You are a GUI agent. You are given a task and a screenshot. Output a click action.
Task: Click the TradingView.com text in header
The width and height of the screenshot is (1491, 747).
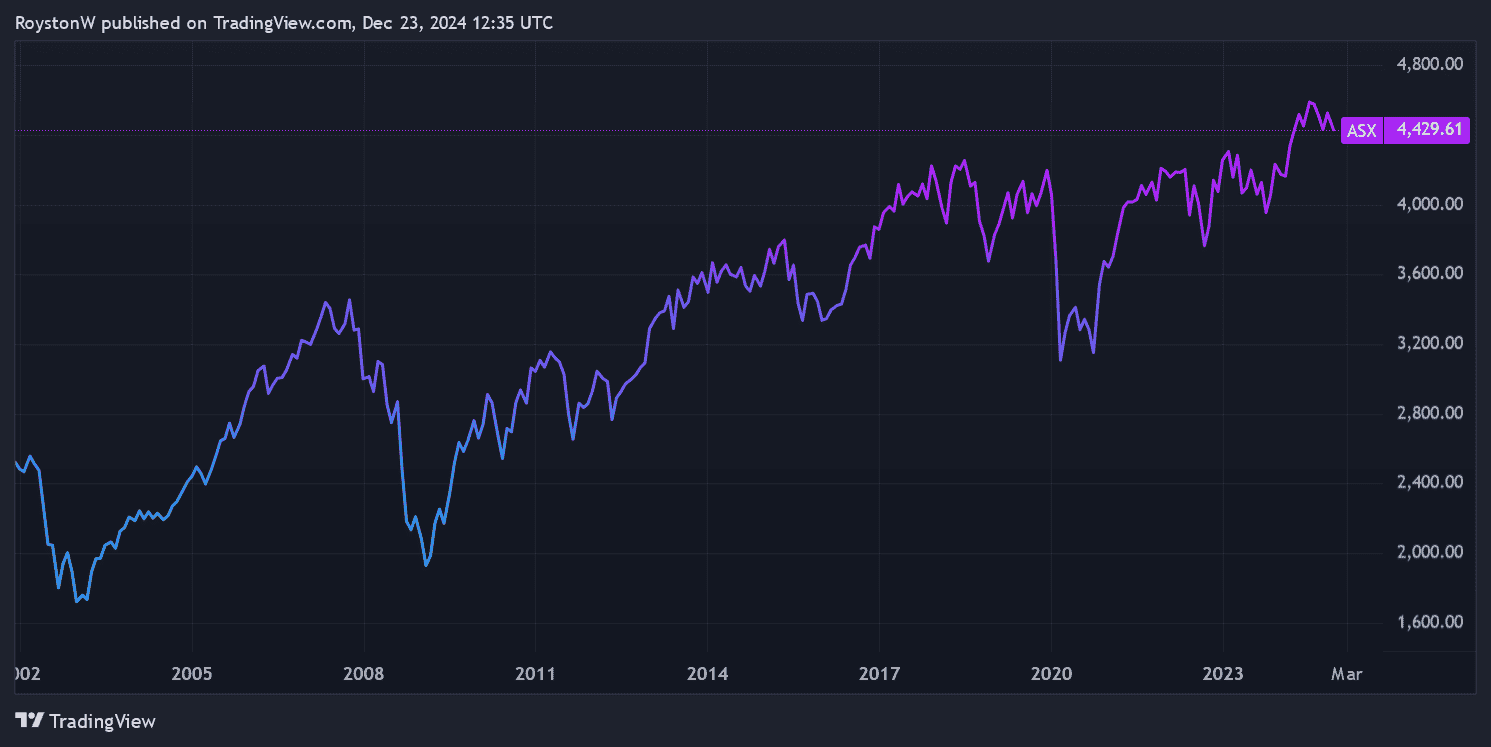(280, 23)
